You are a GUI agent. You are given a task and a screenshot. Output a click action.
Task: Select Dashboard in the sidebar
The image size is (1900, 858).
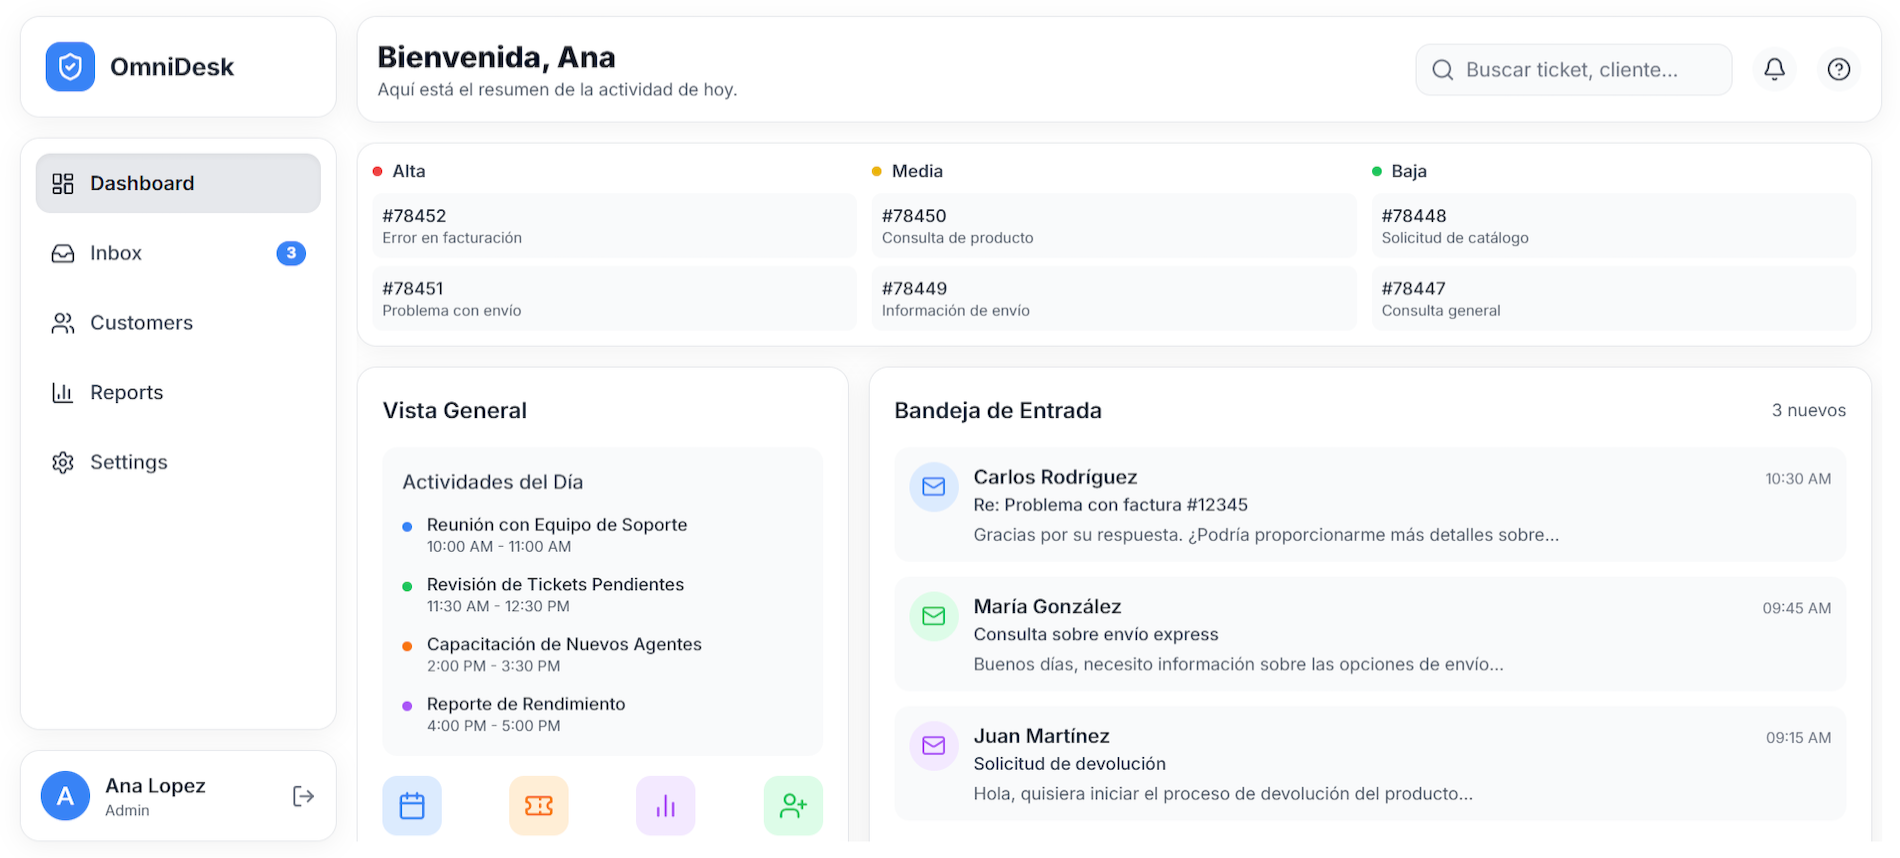178,183
